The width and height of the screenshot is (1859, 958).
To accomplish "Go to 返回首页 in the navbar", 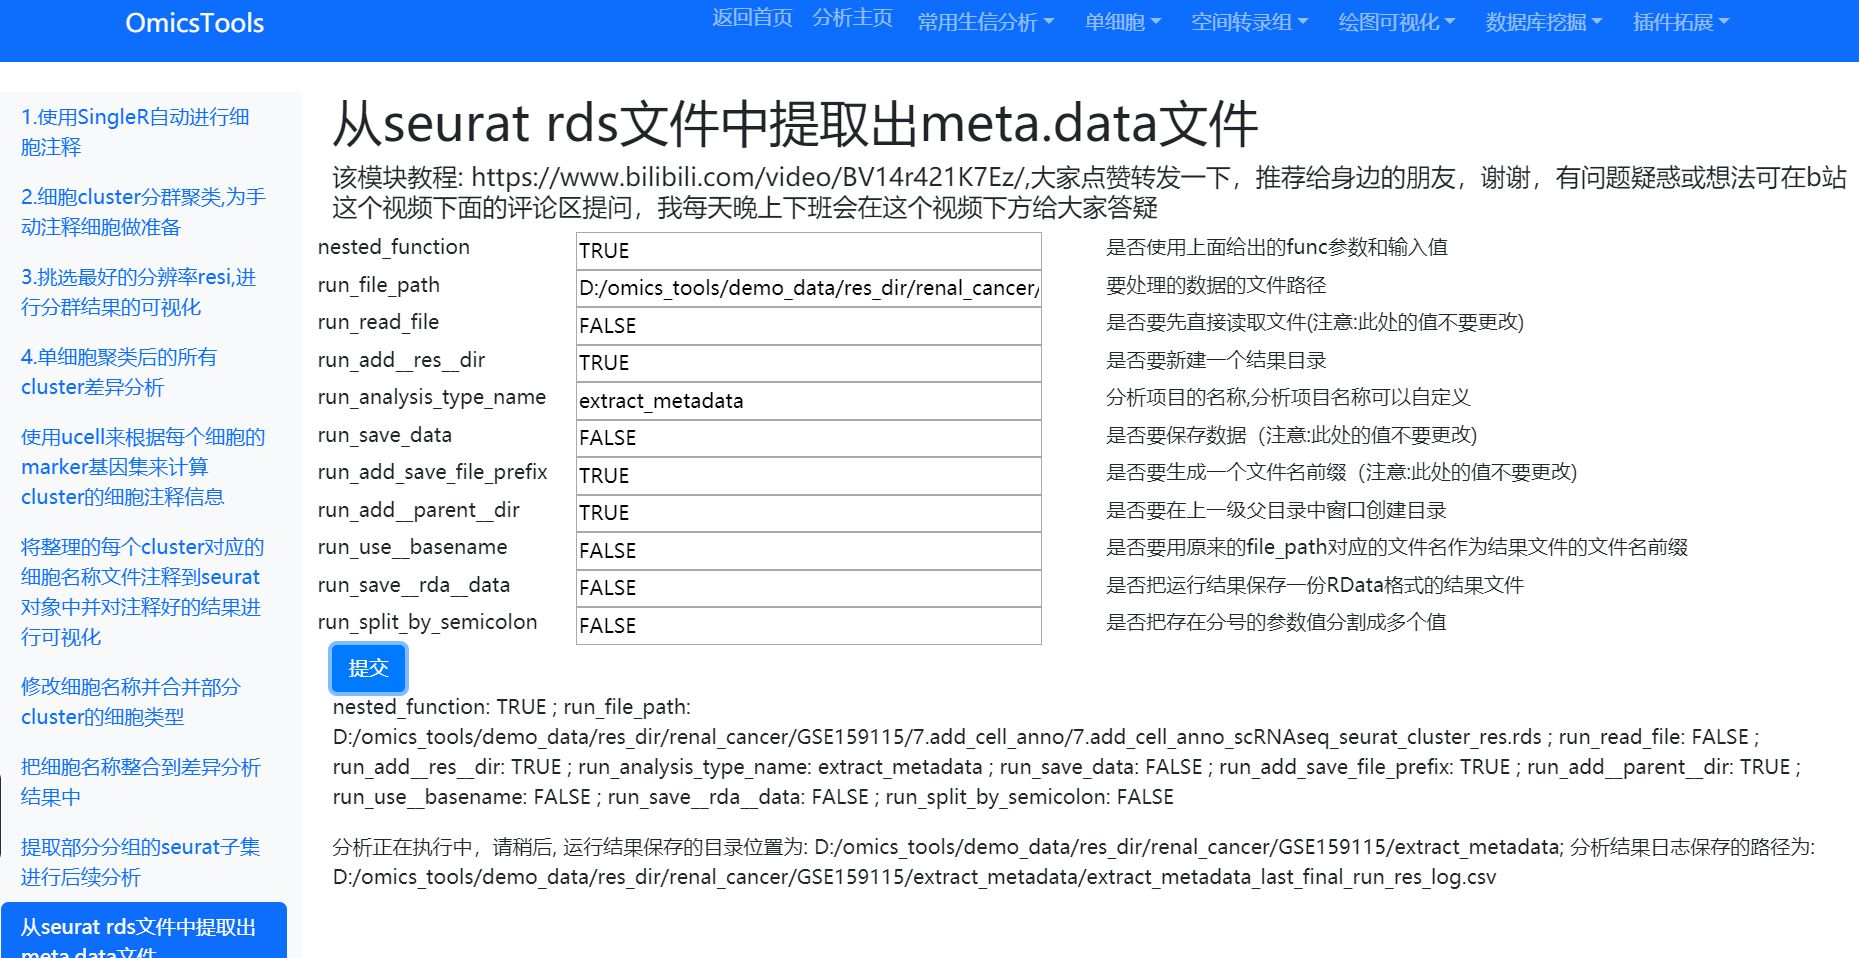I will pos(752,19).
